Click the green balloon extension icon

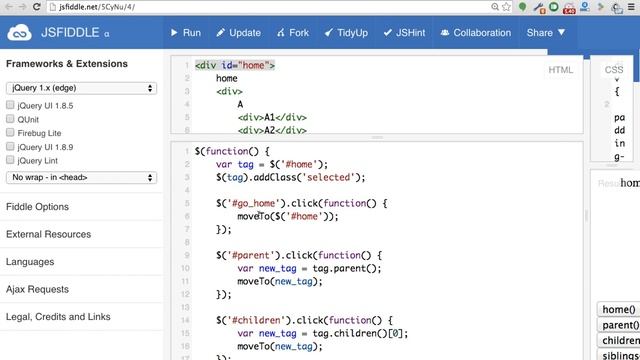click(x=522, y=7)
